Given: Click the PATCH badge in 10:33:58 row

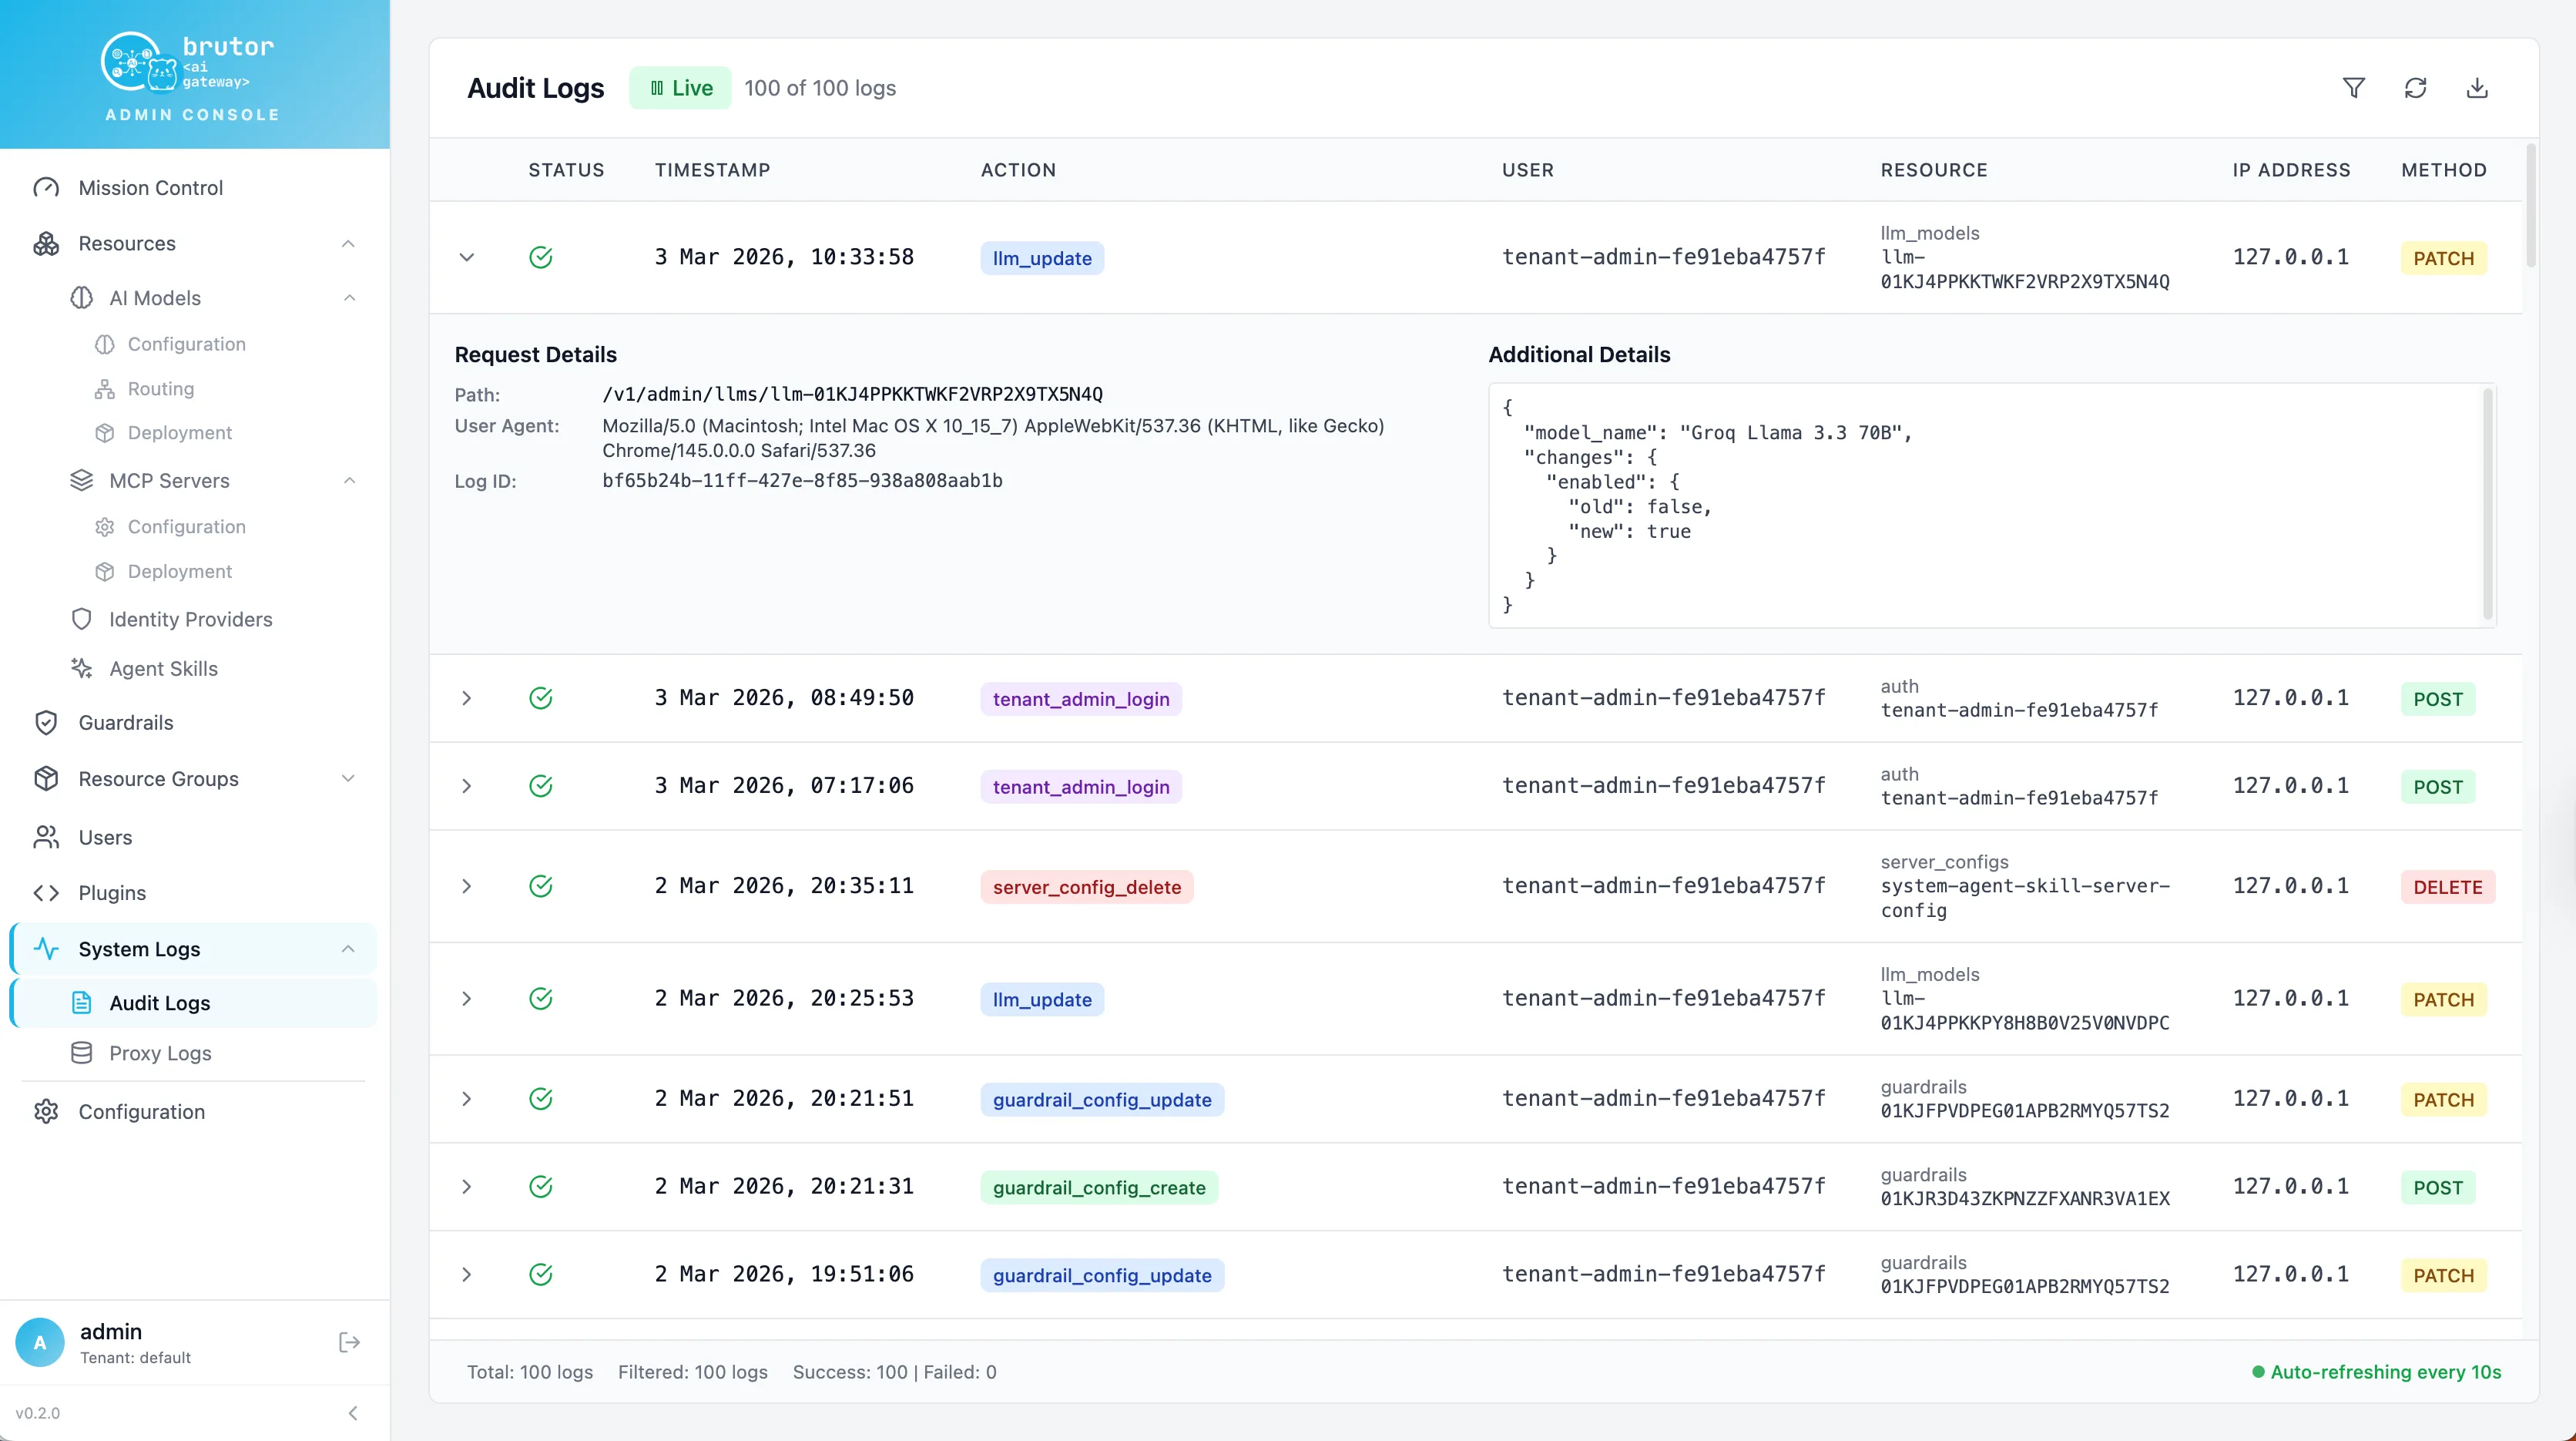Looking at the screenshot, I should click(x=2443, y=258).
